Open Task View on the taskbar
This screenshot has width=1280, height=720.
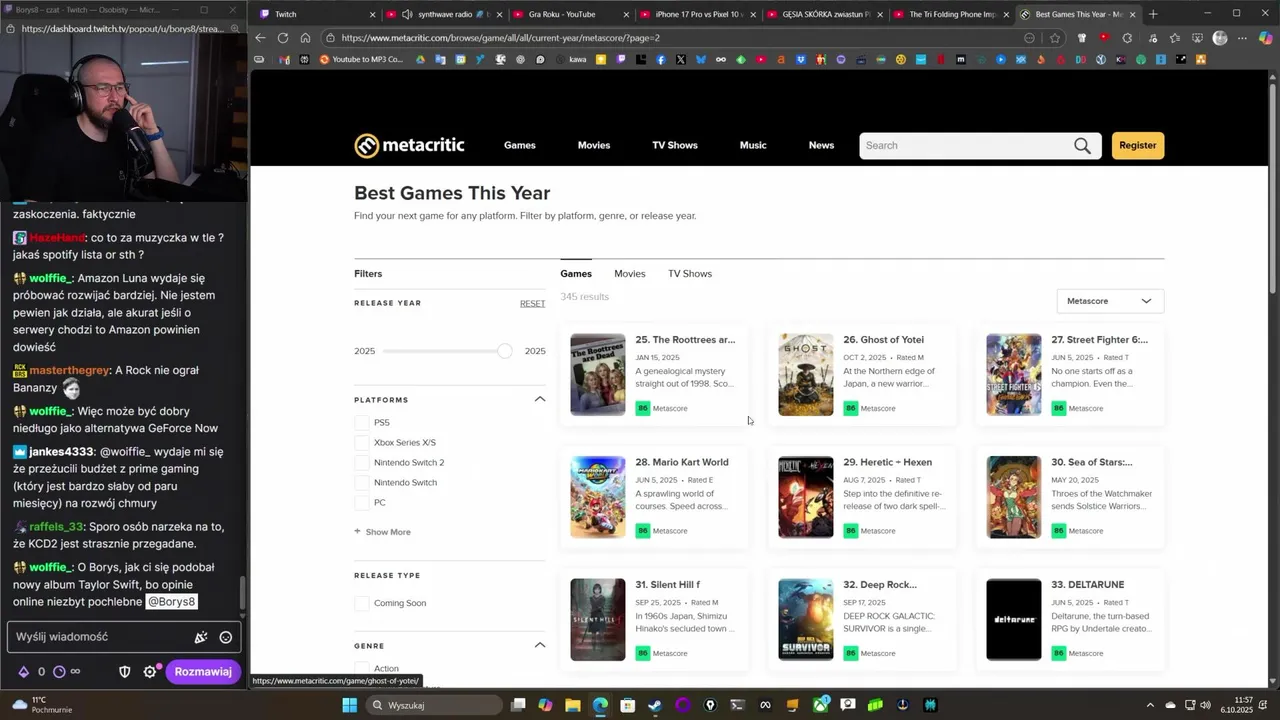click(518, 705)
